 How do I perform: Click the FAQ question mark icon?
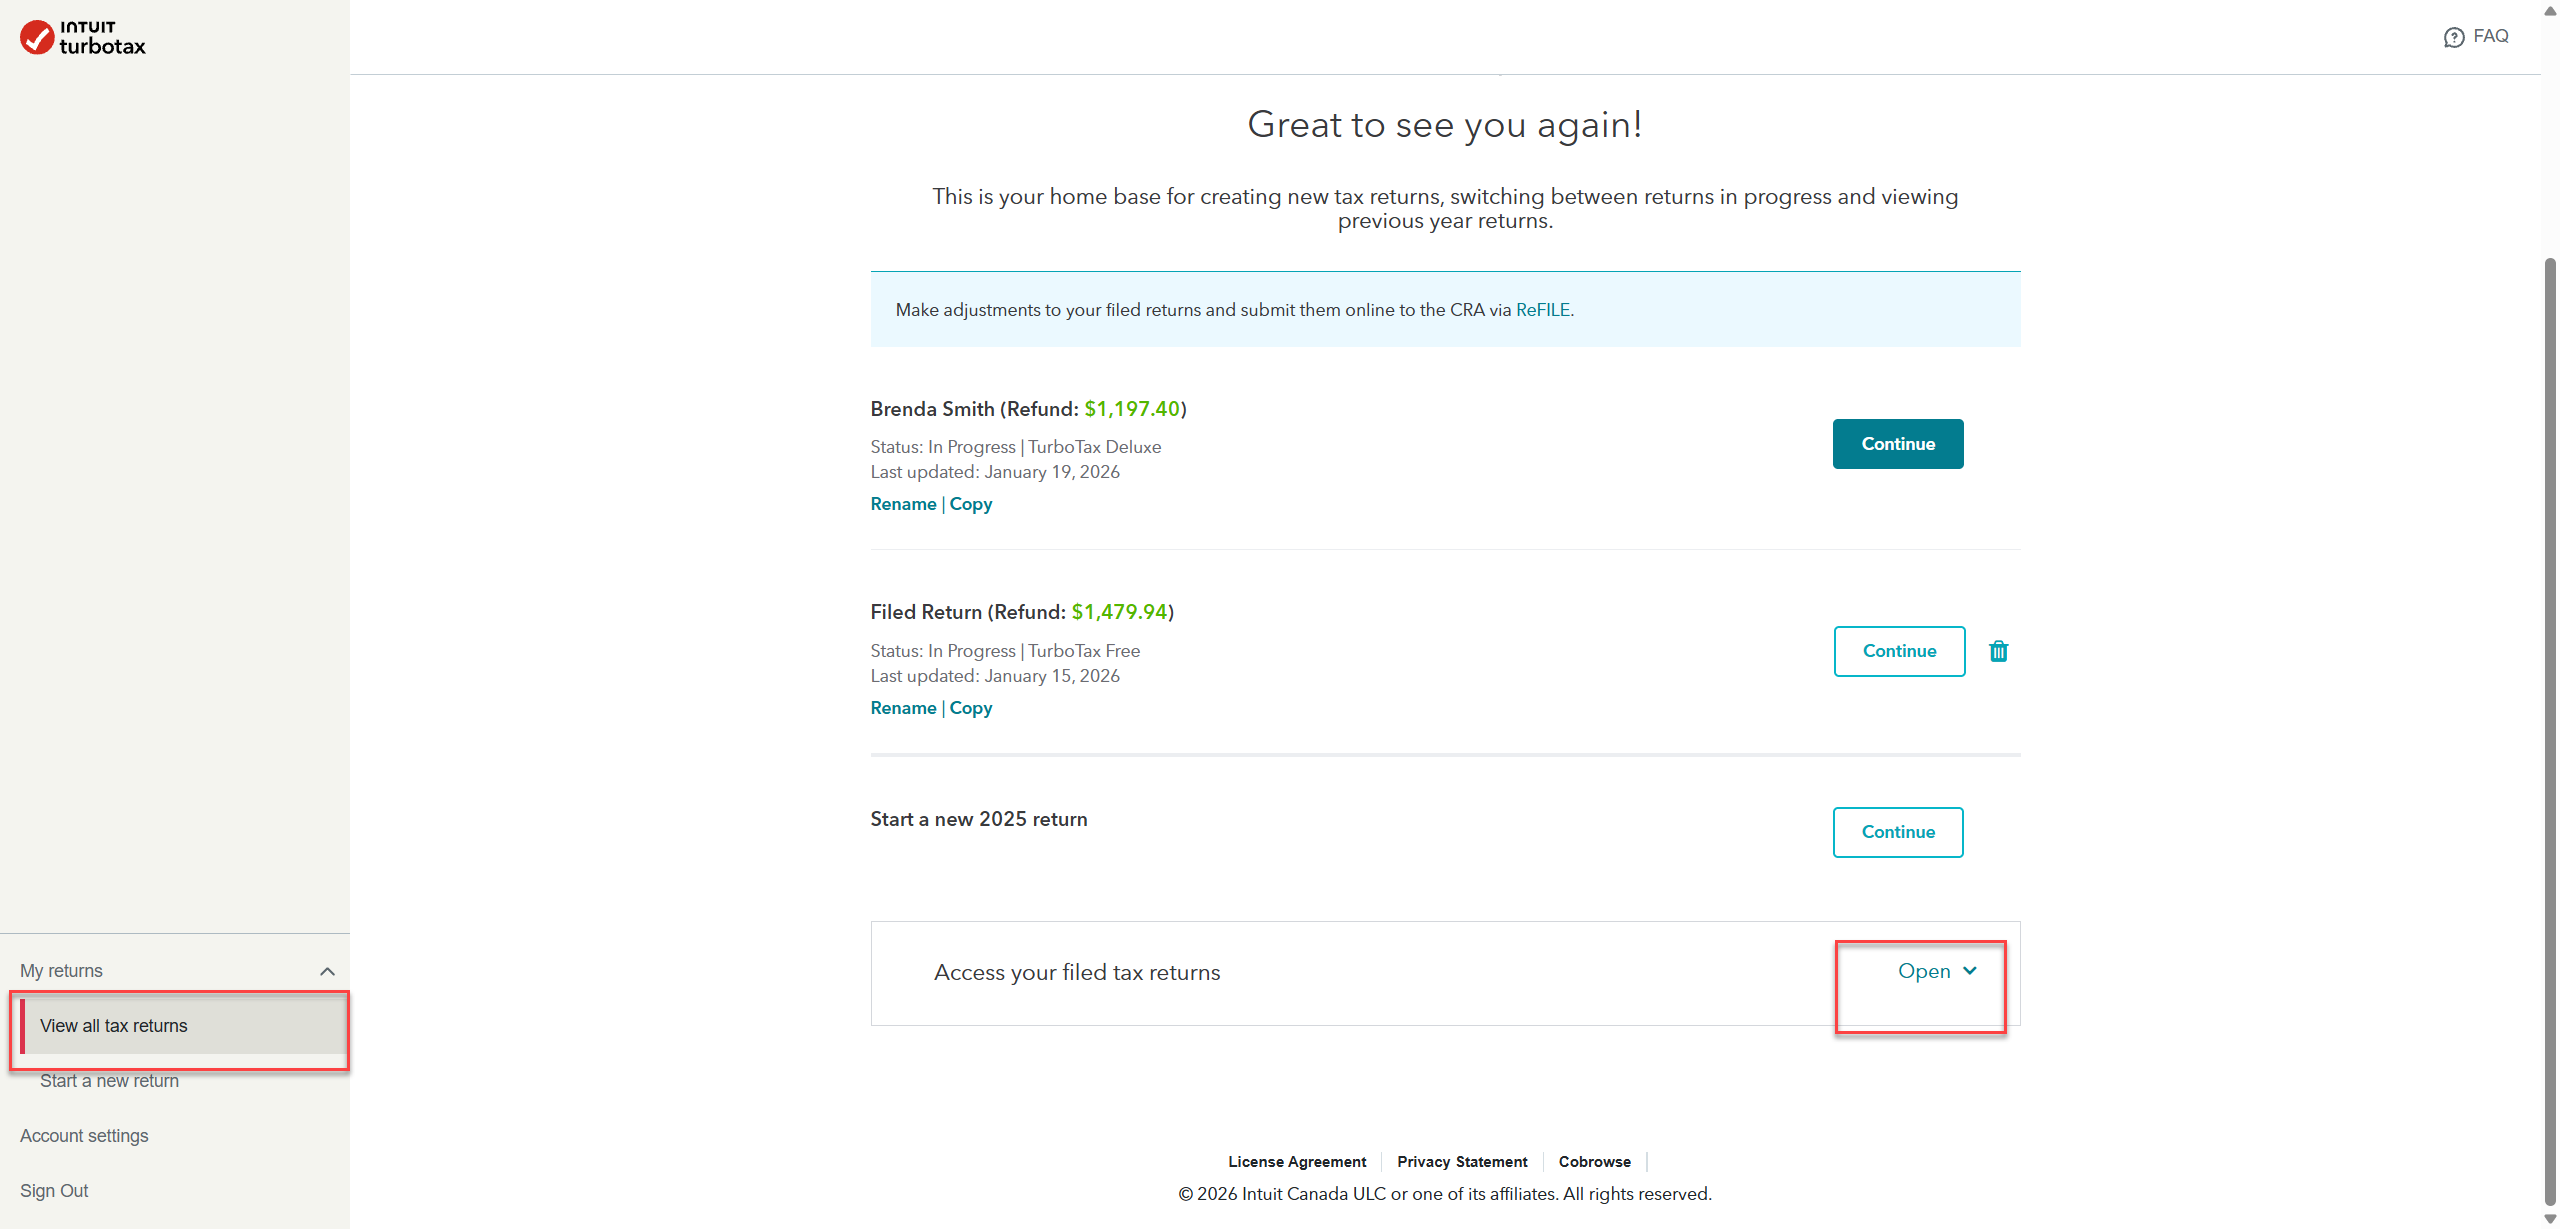coord(2453,37)
